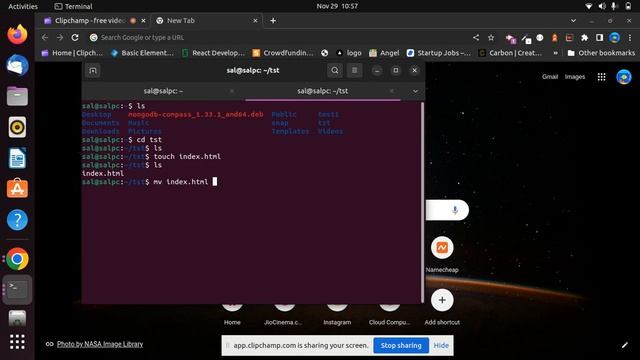Stop sharing the screen
The height and width of the screenshot is (360, 640).
tap(401, 345)
